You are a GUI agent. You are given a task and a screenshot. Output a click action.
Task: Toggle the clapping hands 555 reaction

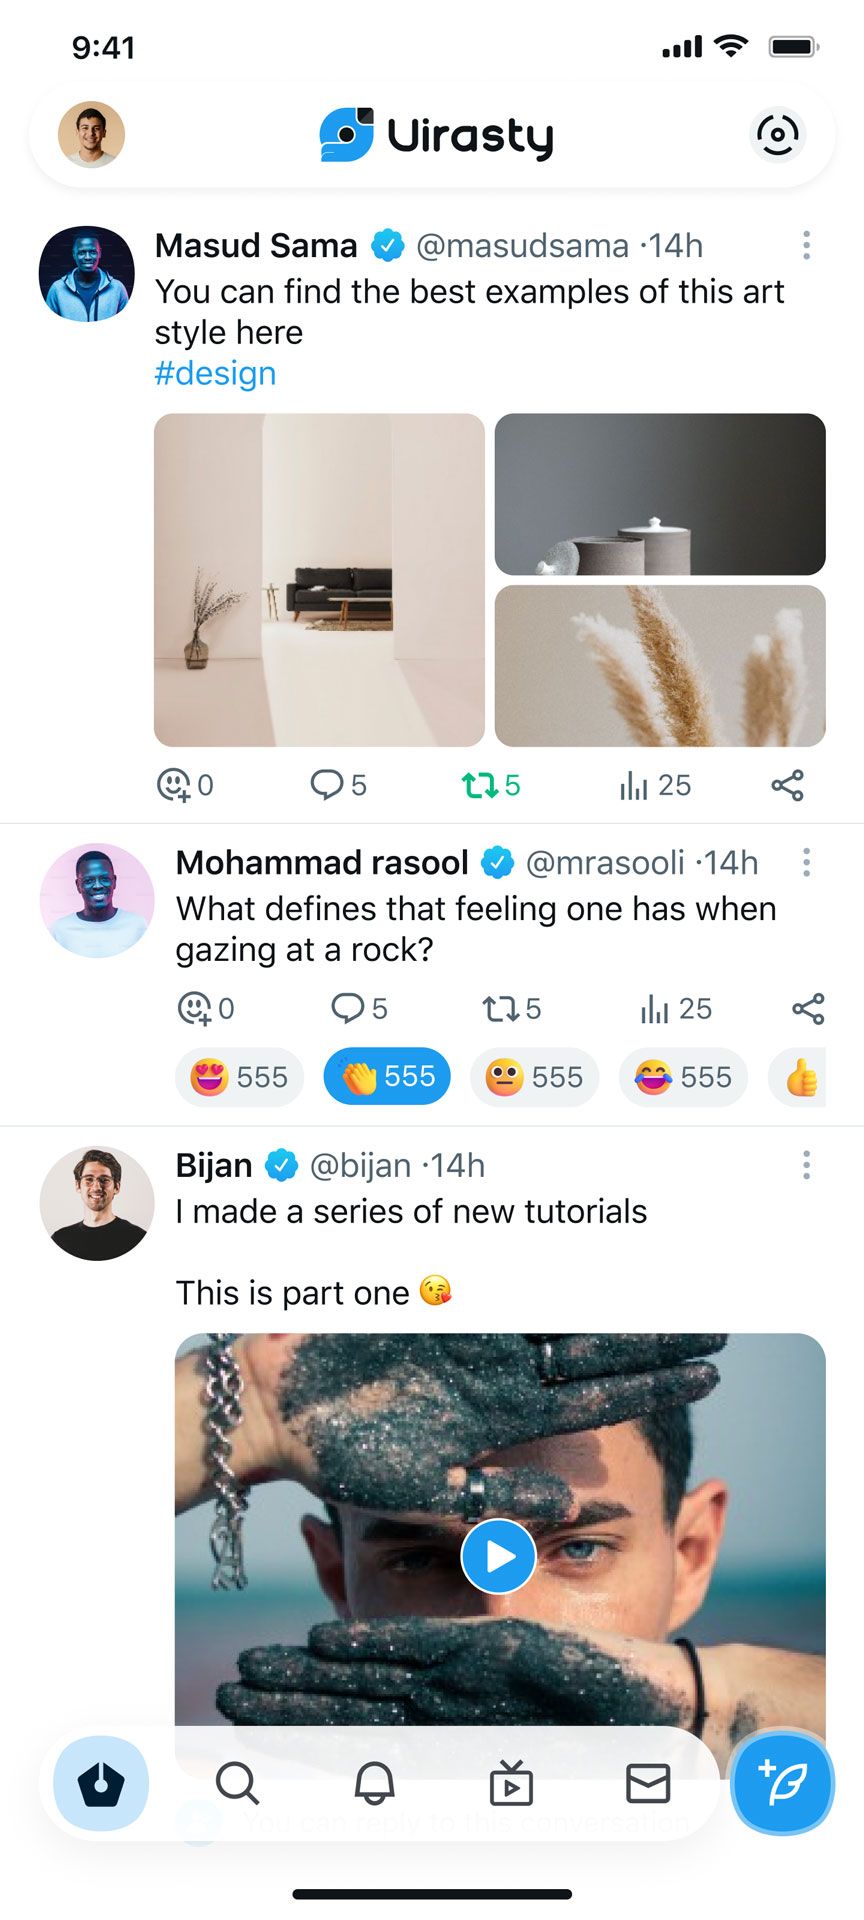tap(387, 1077)
